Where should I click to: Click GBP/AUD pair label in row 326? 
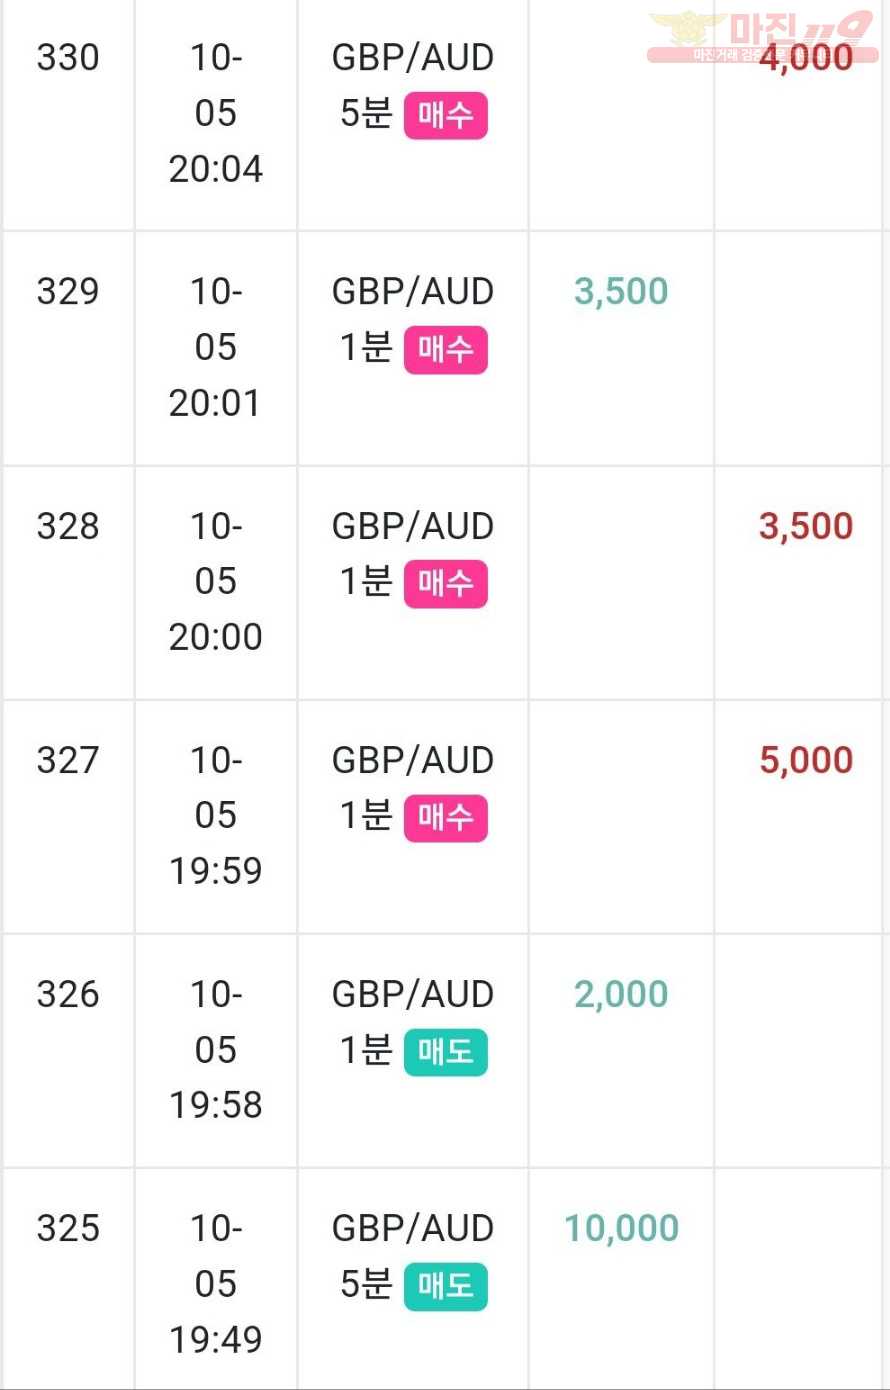pyautogui.click(x=413, y=994)
